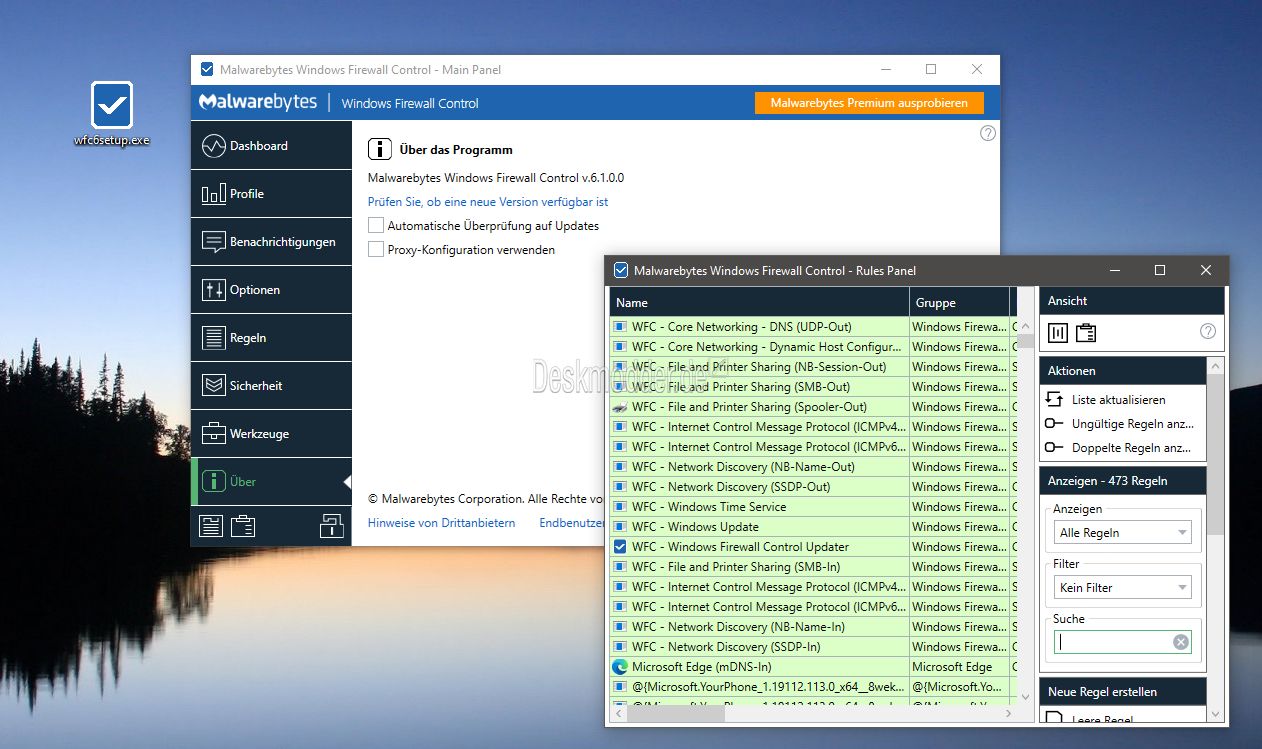Viewport: 1262px width, 749px height.
Task: Click the Aktionen panel header
Action: tap(1123, 371)
